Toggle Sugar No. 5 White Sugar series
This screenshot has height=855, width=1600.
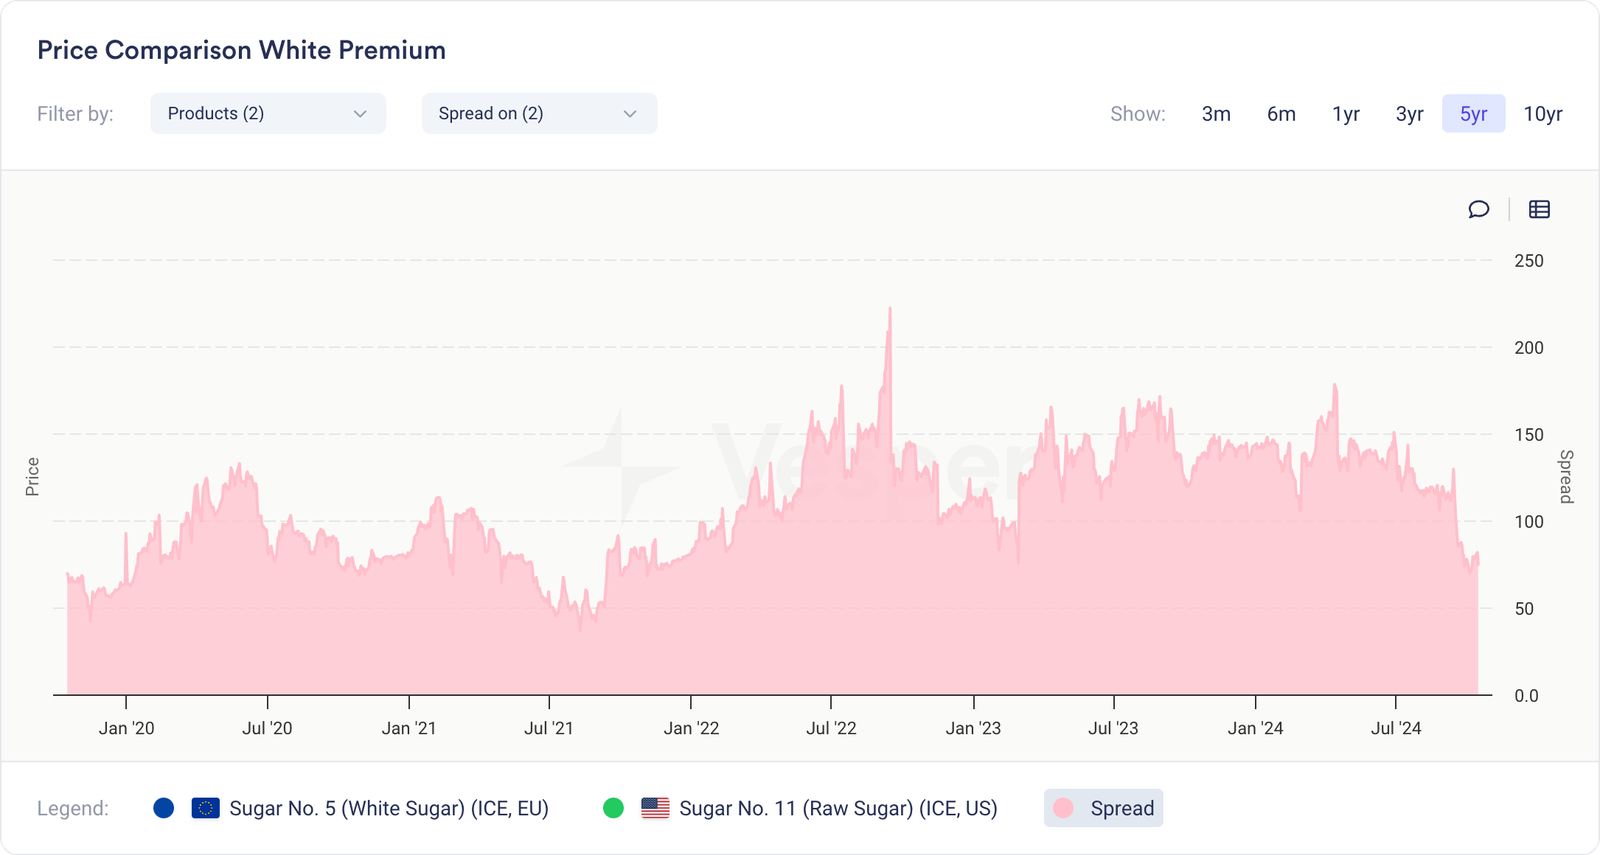[388, 808]
